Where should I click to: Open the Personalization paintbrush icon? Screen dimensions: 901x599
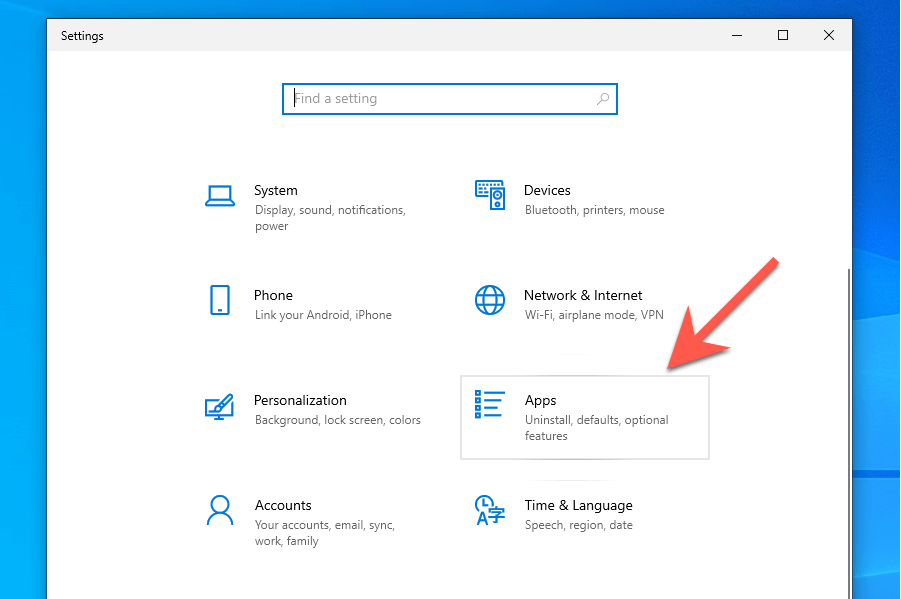tap(220, 406)
